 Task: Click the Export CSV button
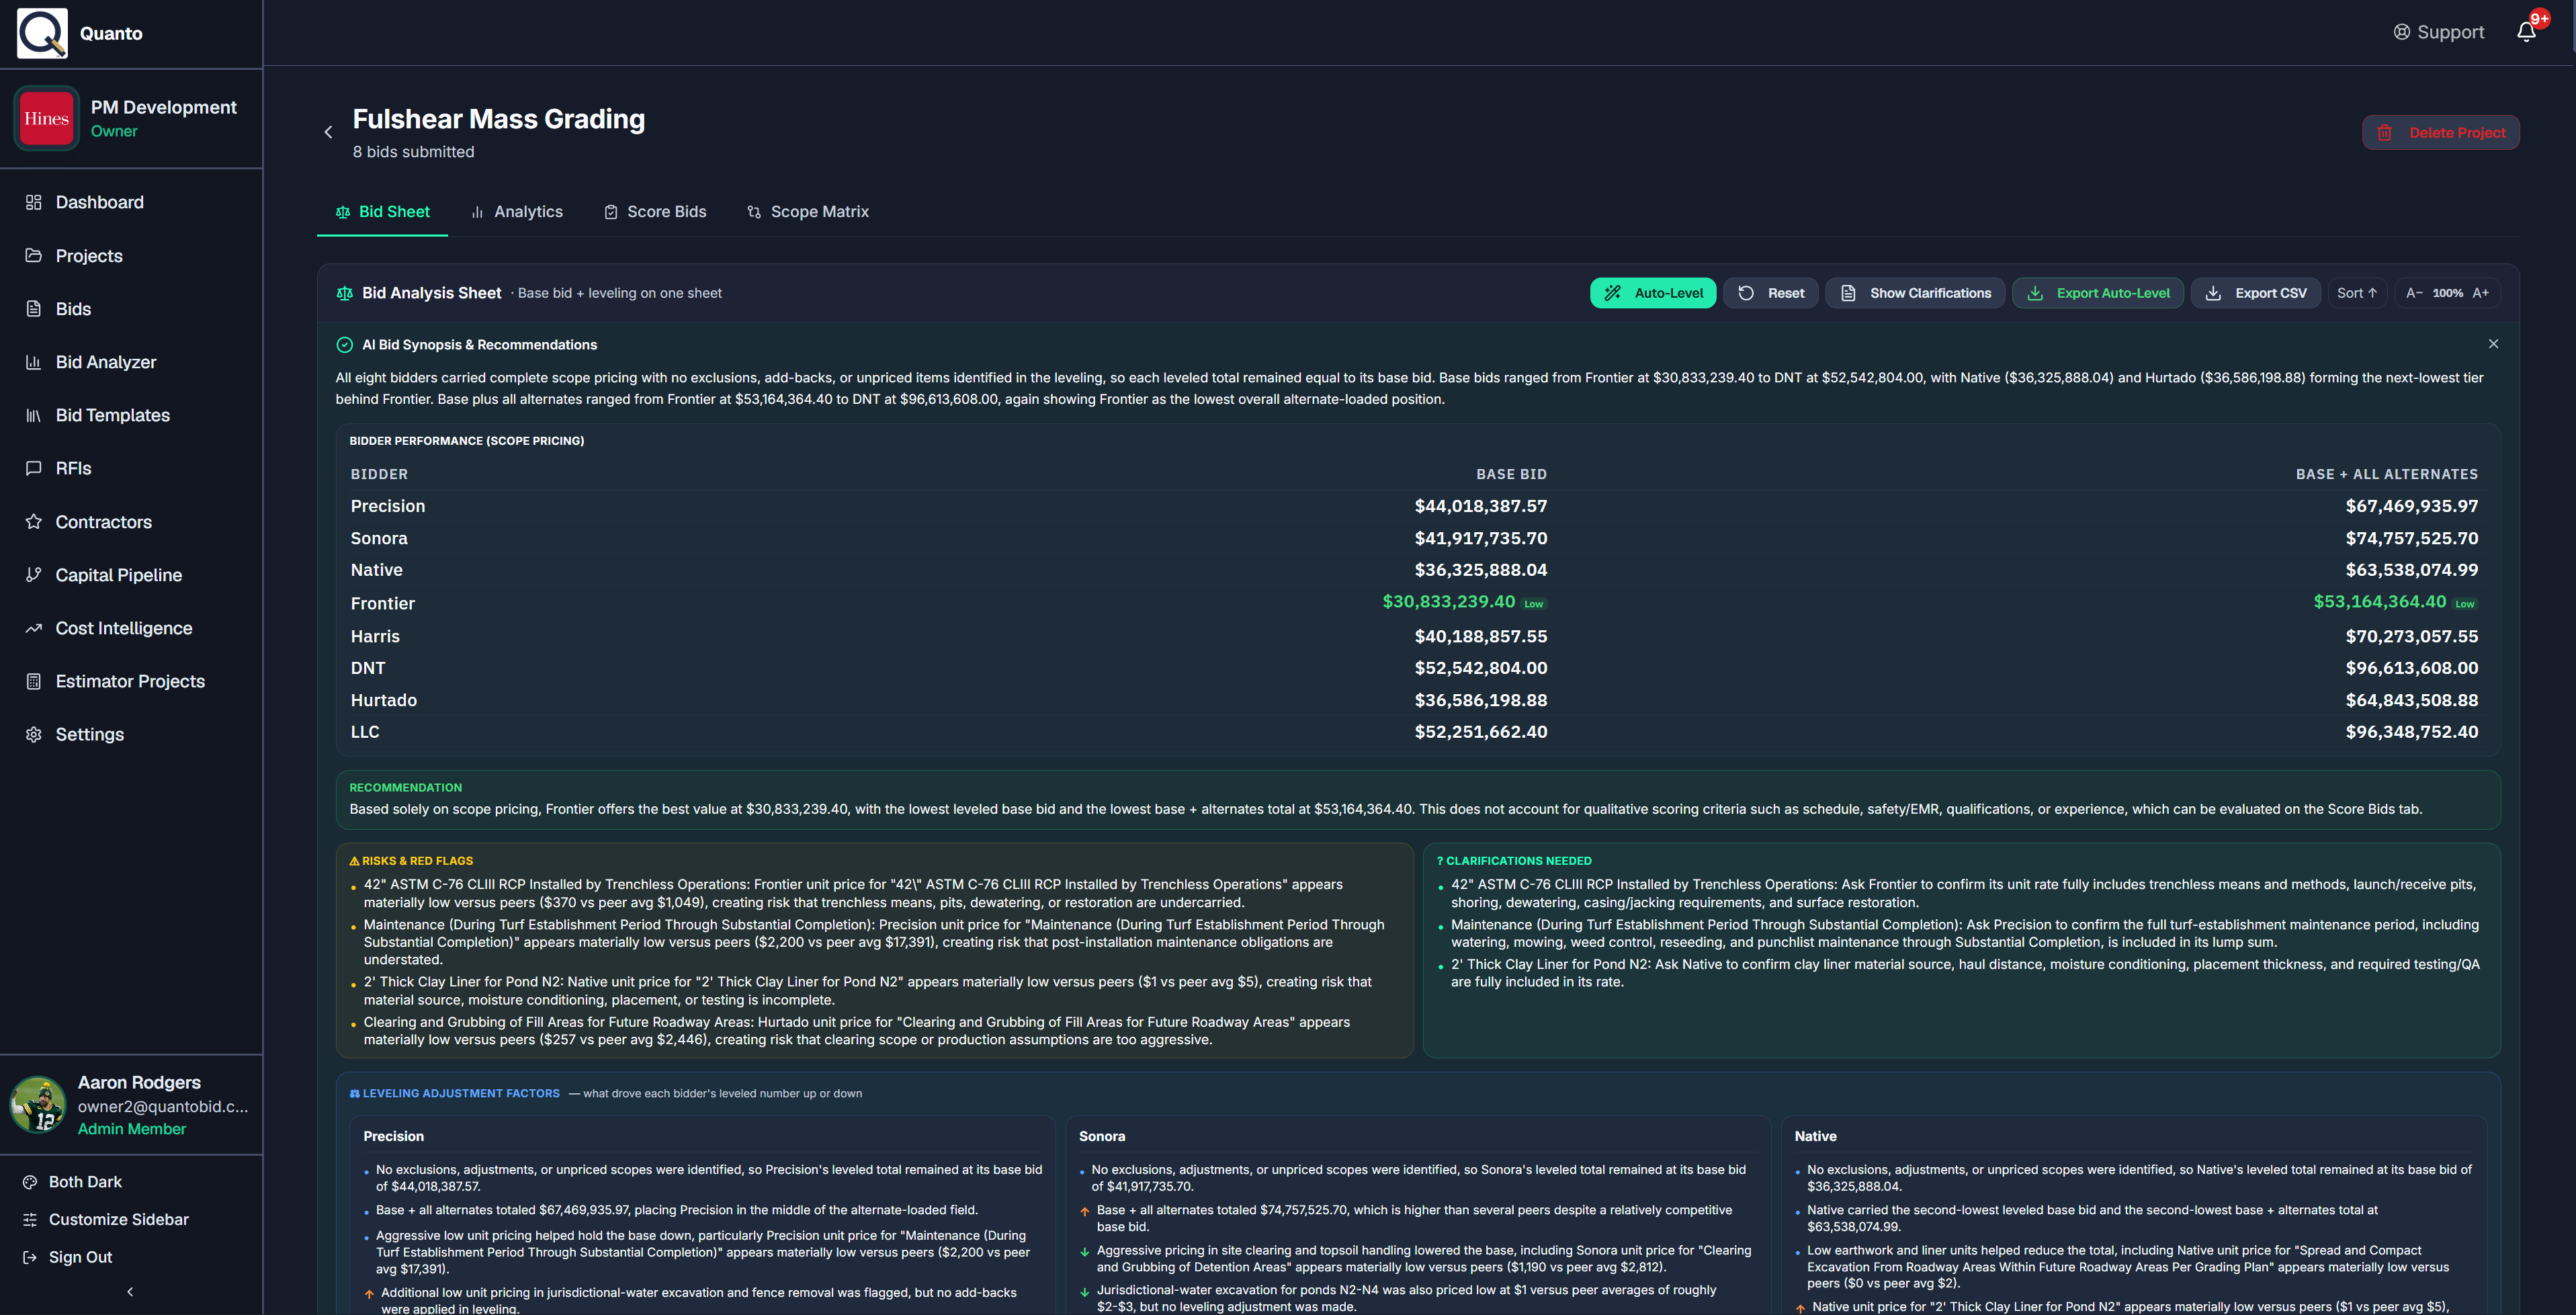[2256, 293]
